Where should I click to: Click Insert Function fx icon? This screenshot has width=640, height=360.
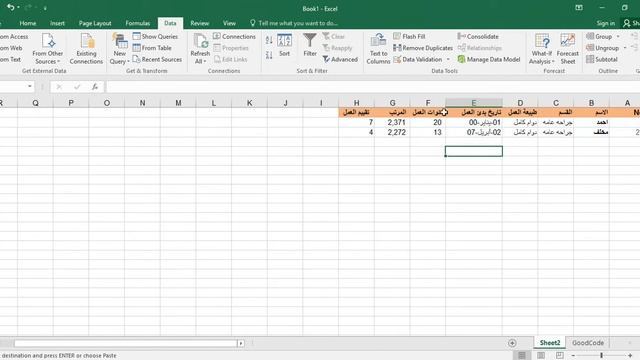click(95, 87)
